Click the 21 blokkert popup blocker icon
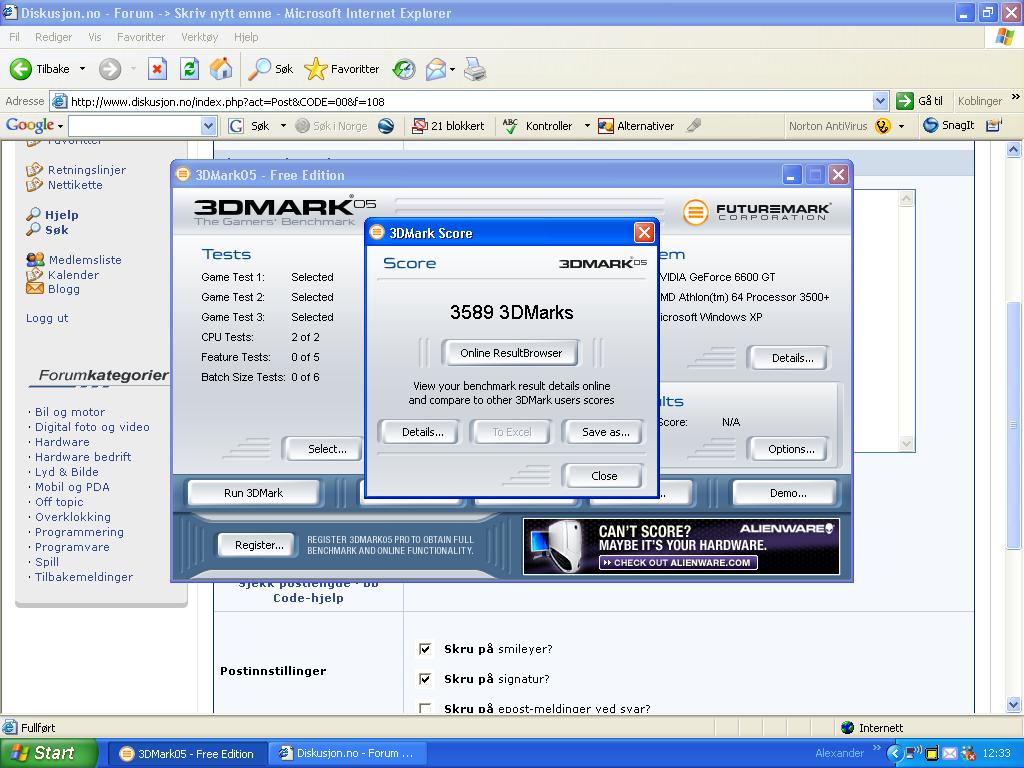The image size is (1024, 768). pyautogui.click(x=419, y=125)
